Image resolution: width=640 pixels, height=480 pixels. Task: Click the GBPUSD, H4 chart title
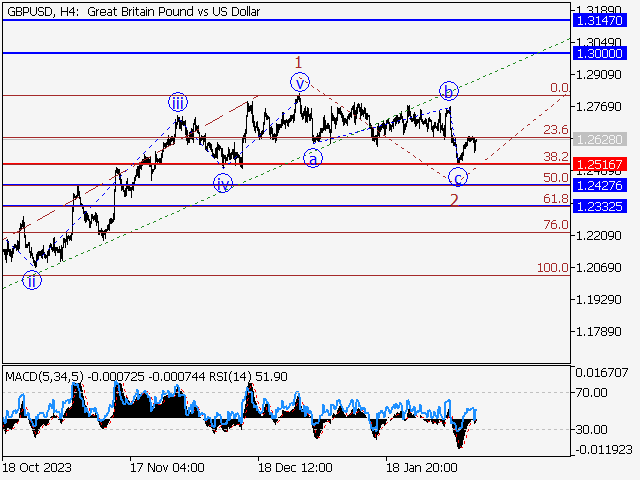point(133,12)
